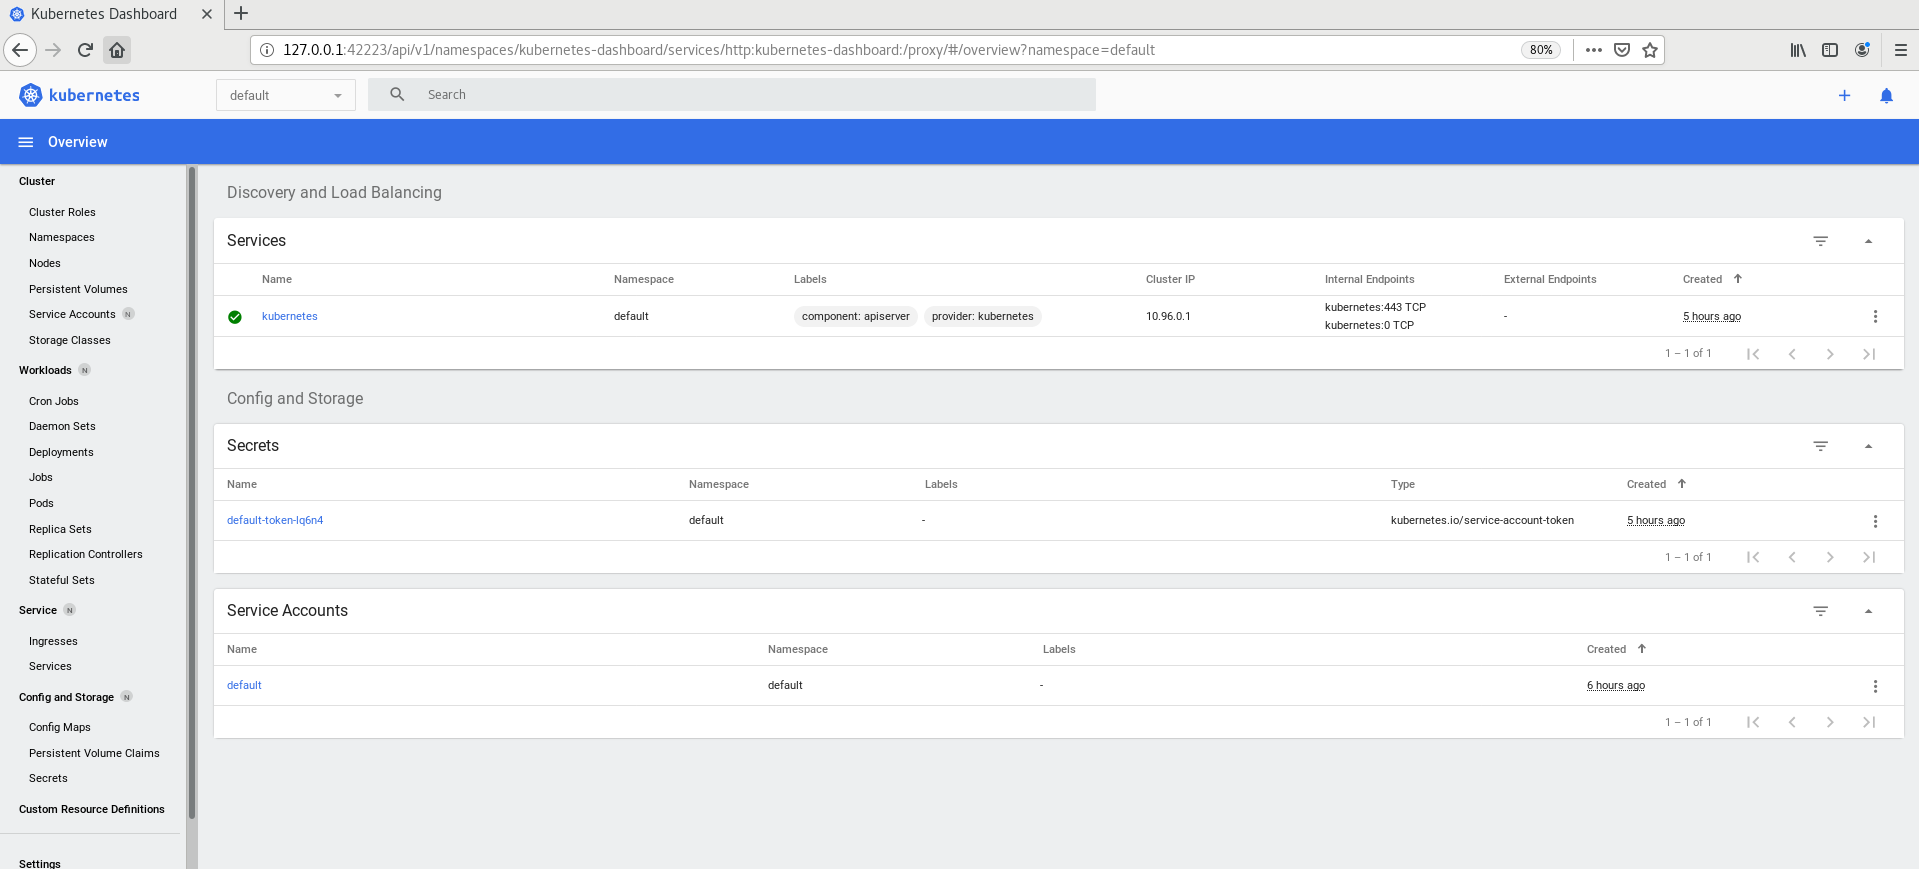Viewport: 1919px width, 869px height.
Task: Collapse the Services card
Action: pyautogui.click(x=1868, y=241)
